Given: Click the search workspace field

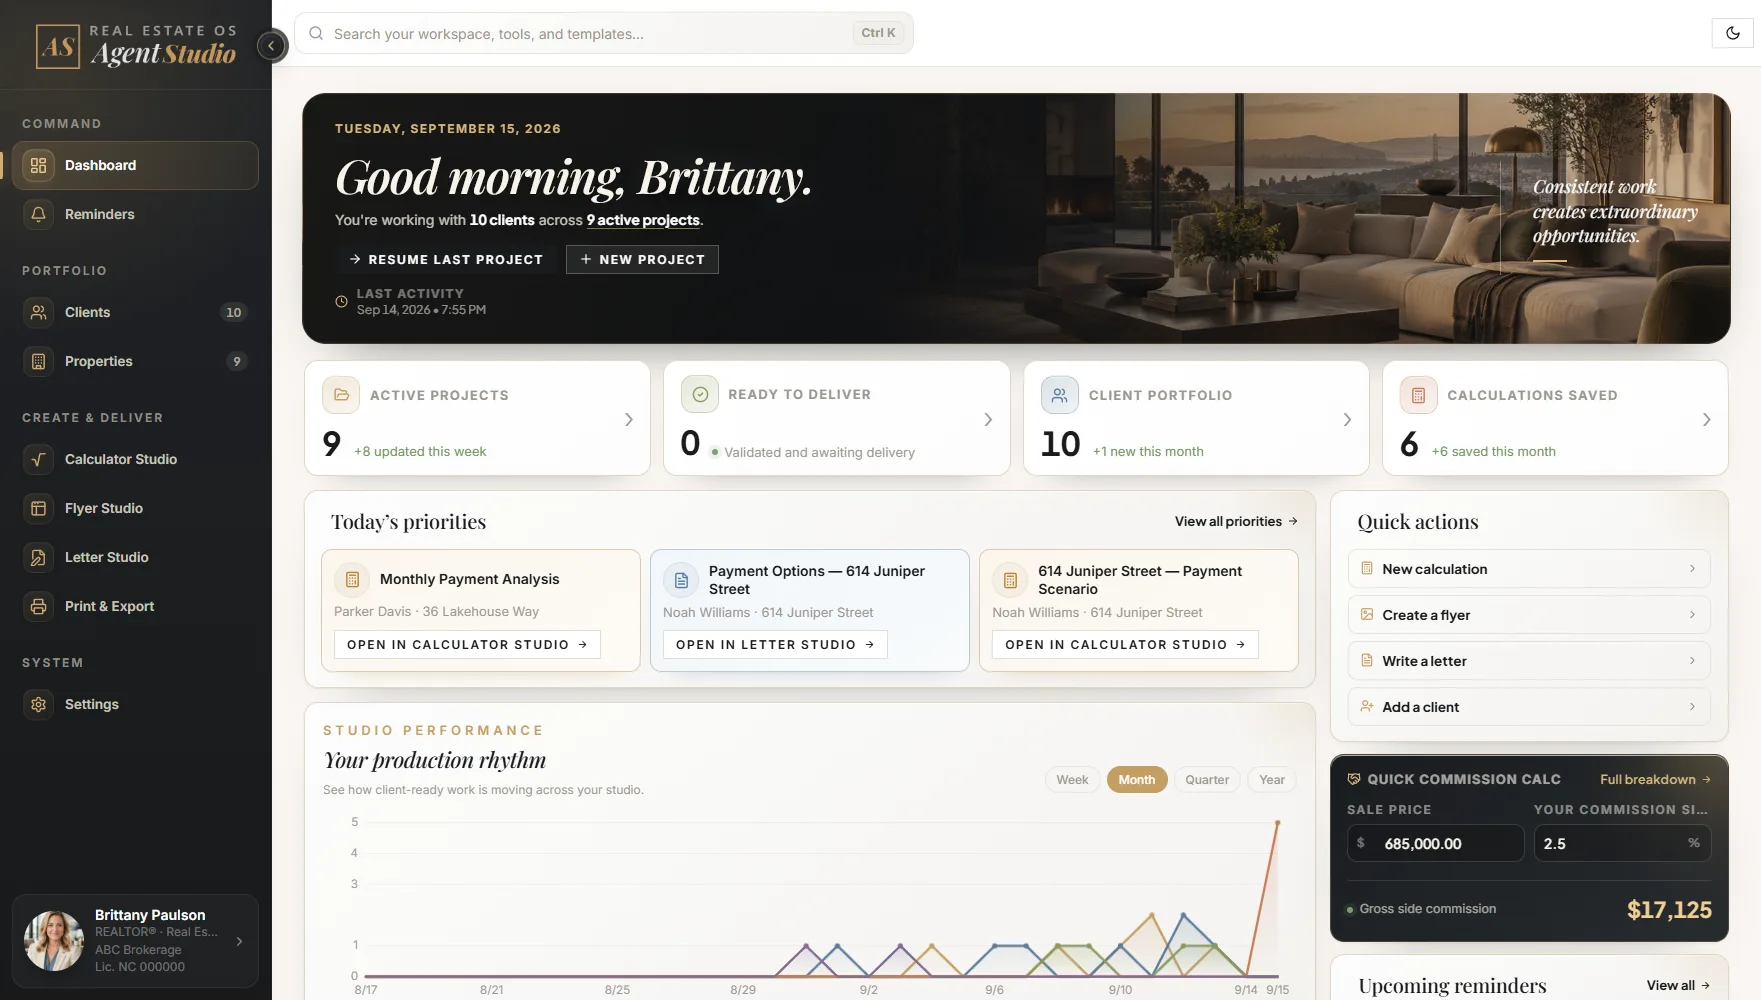Looking at the screenshot, I should click(x=604, y=33).
